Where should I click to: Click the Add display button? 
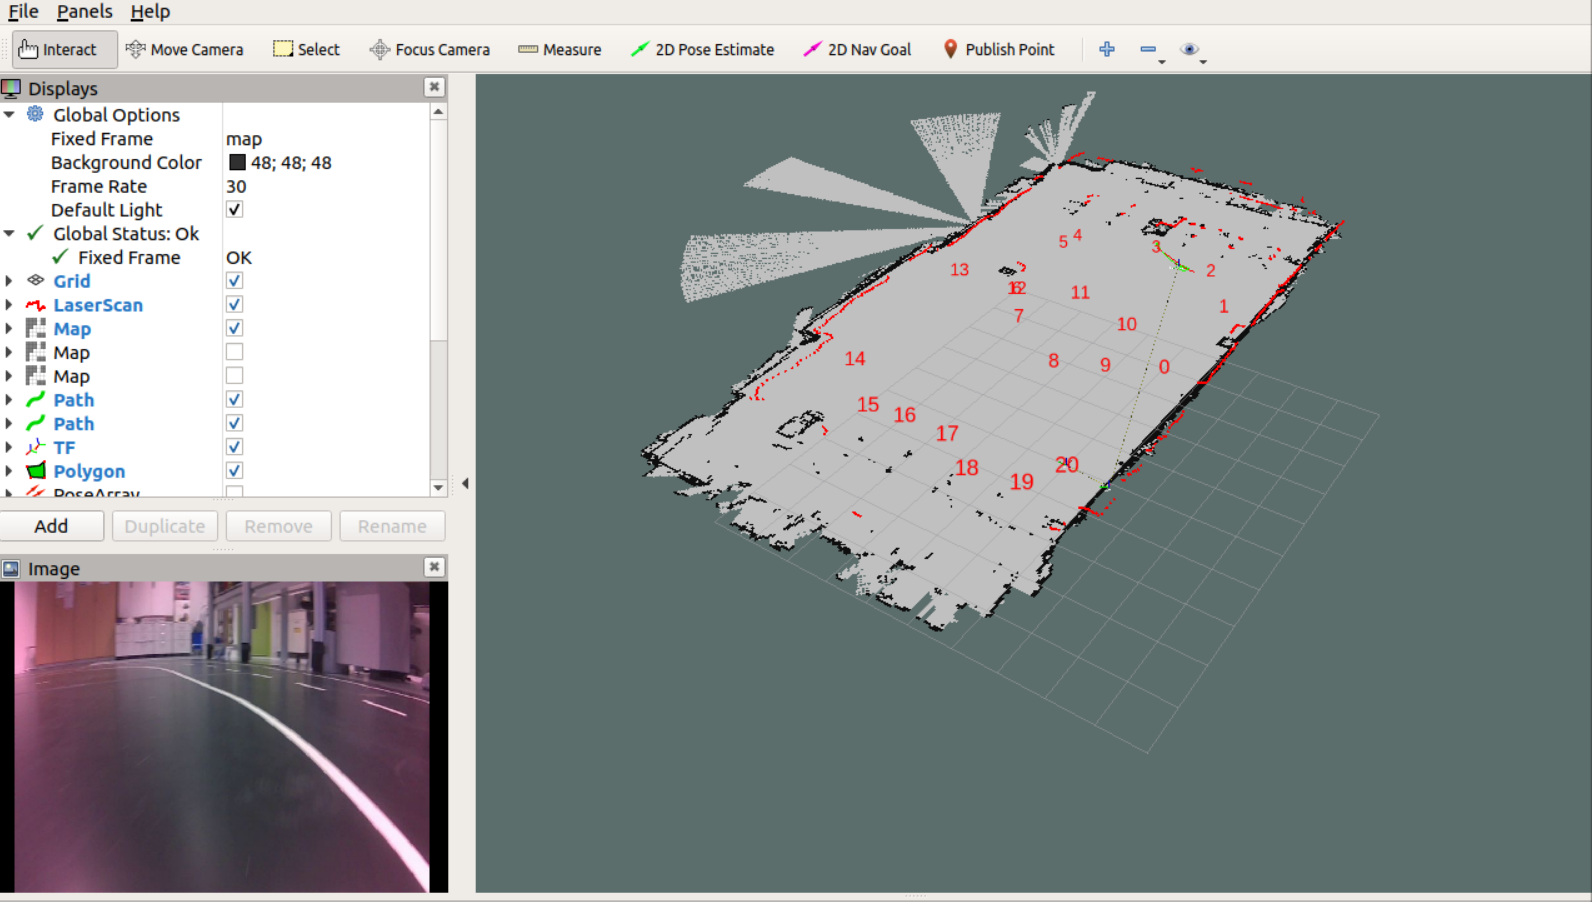(51, 526)
